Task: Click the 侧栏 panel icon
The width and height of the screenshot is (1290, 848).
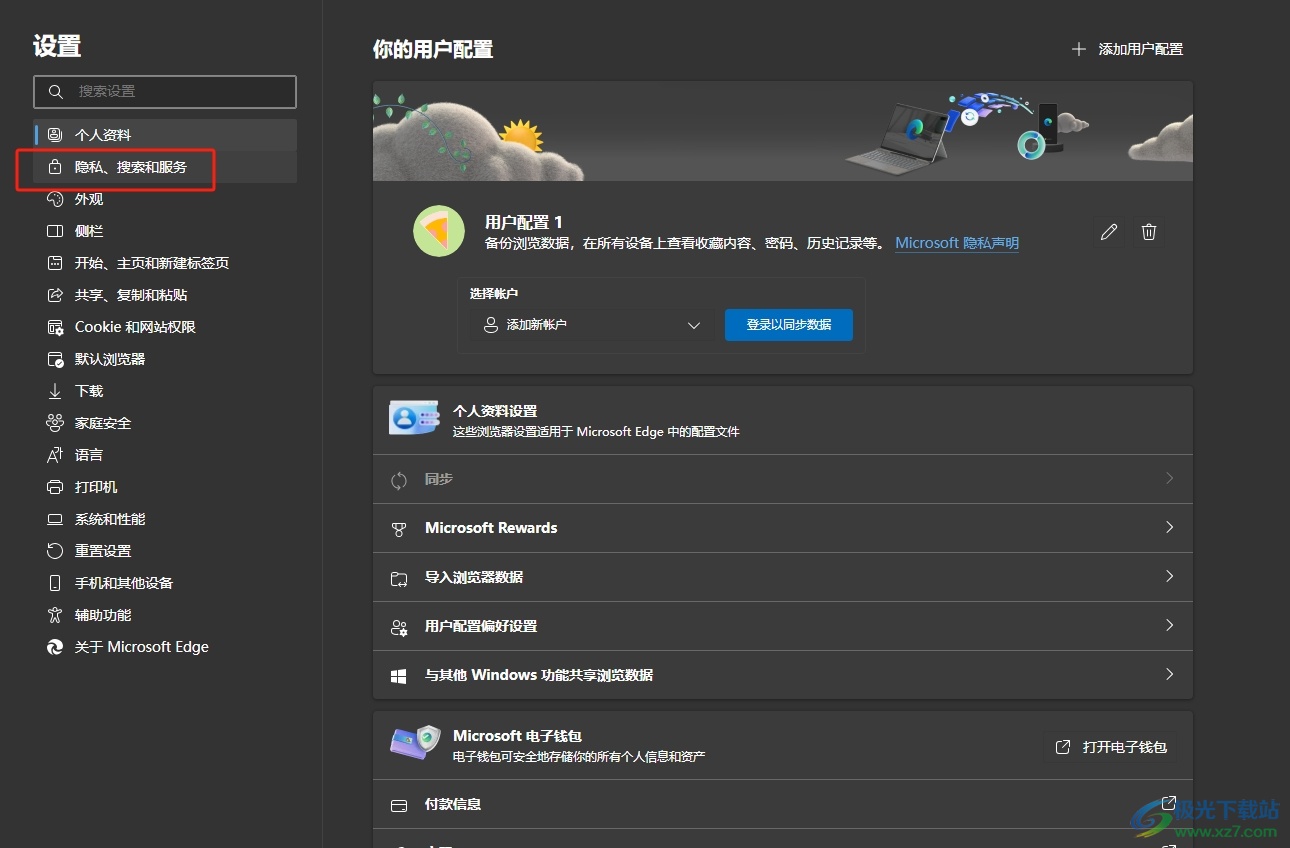Action: pyautogui.click(x=55, y=231)
